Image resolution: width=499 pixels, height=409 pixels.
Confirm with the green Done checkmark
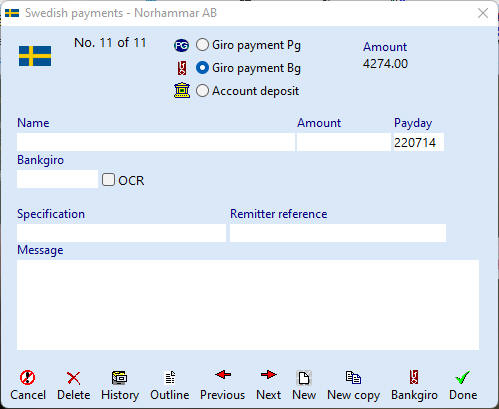[x=463, y=377]
